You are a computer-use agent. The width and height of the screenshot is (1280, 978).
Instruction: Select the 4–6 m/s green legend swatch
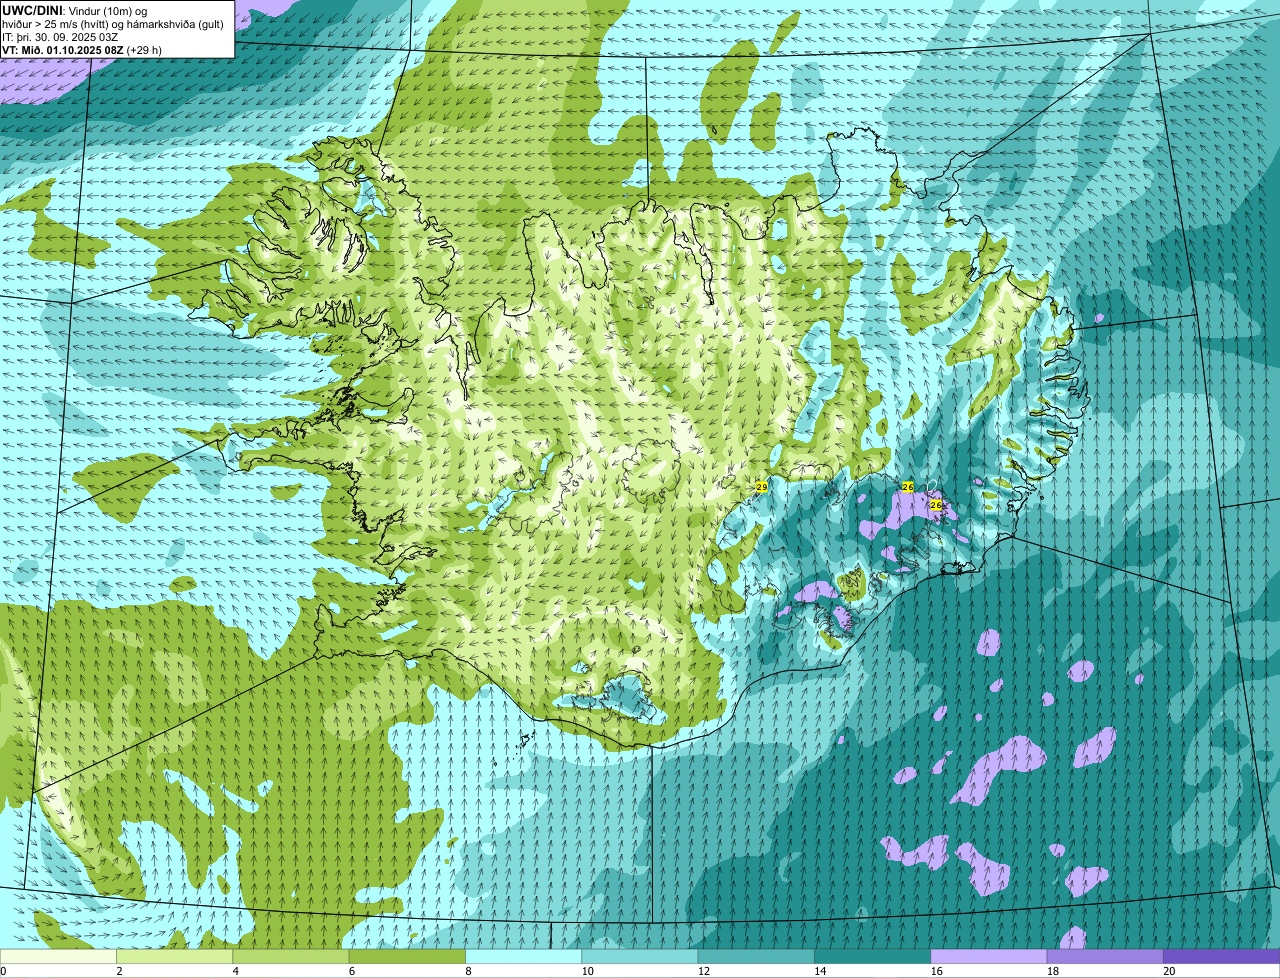point(291,956)
